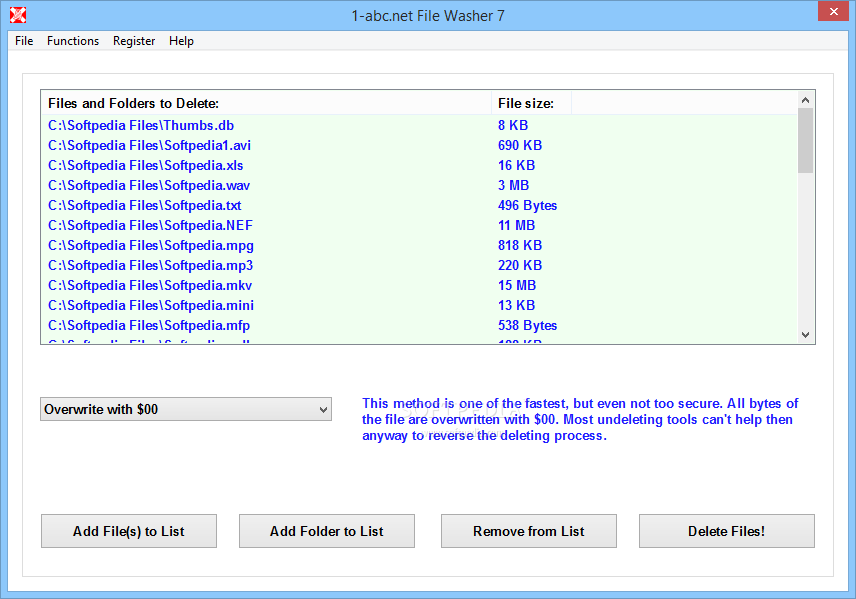This screenshot has height=599, width=856.
Task: Click the file list scrollbar thumb
Action: [805, 140]
